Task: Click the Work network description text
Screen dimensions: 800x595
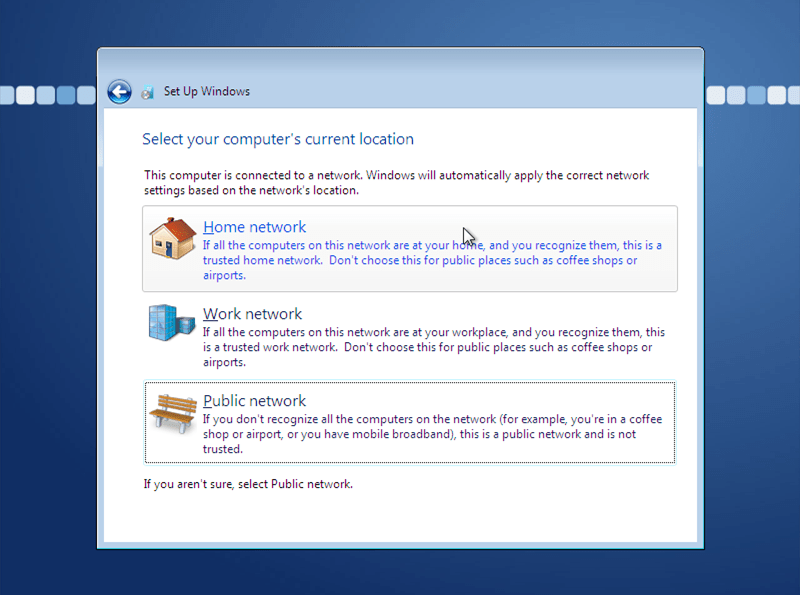Action: [430, 347]
